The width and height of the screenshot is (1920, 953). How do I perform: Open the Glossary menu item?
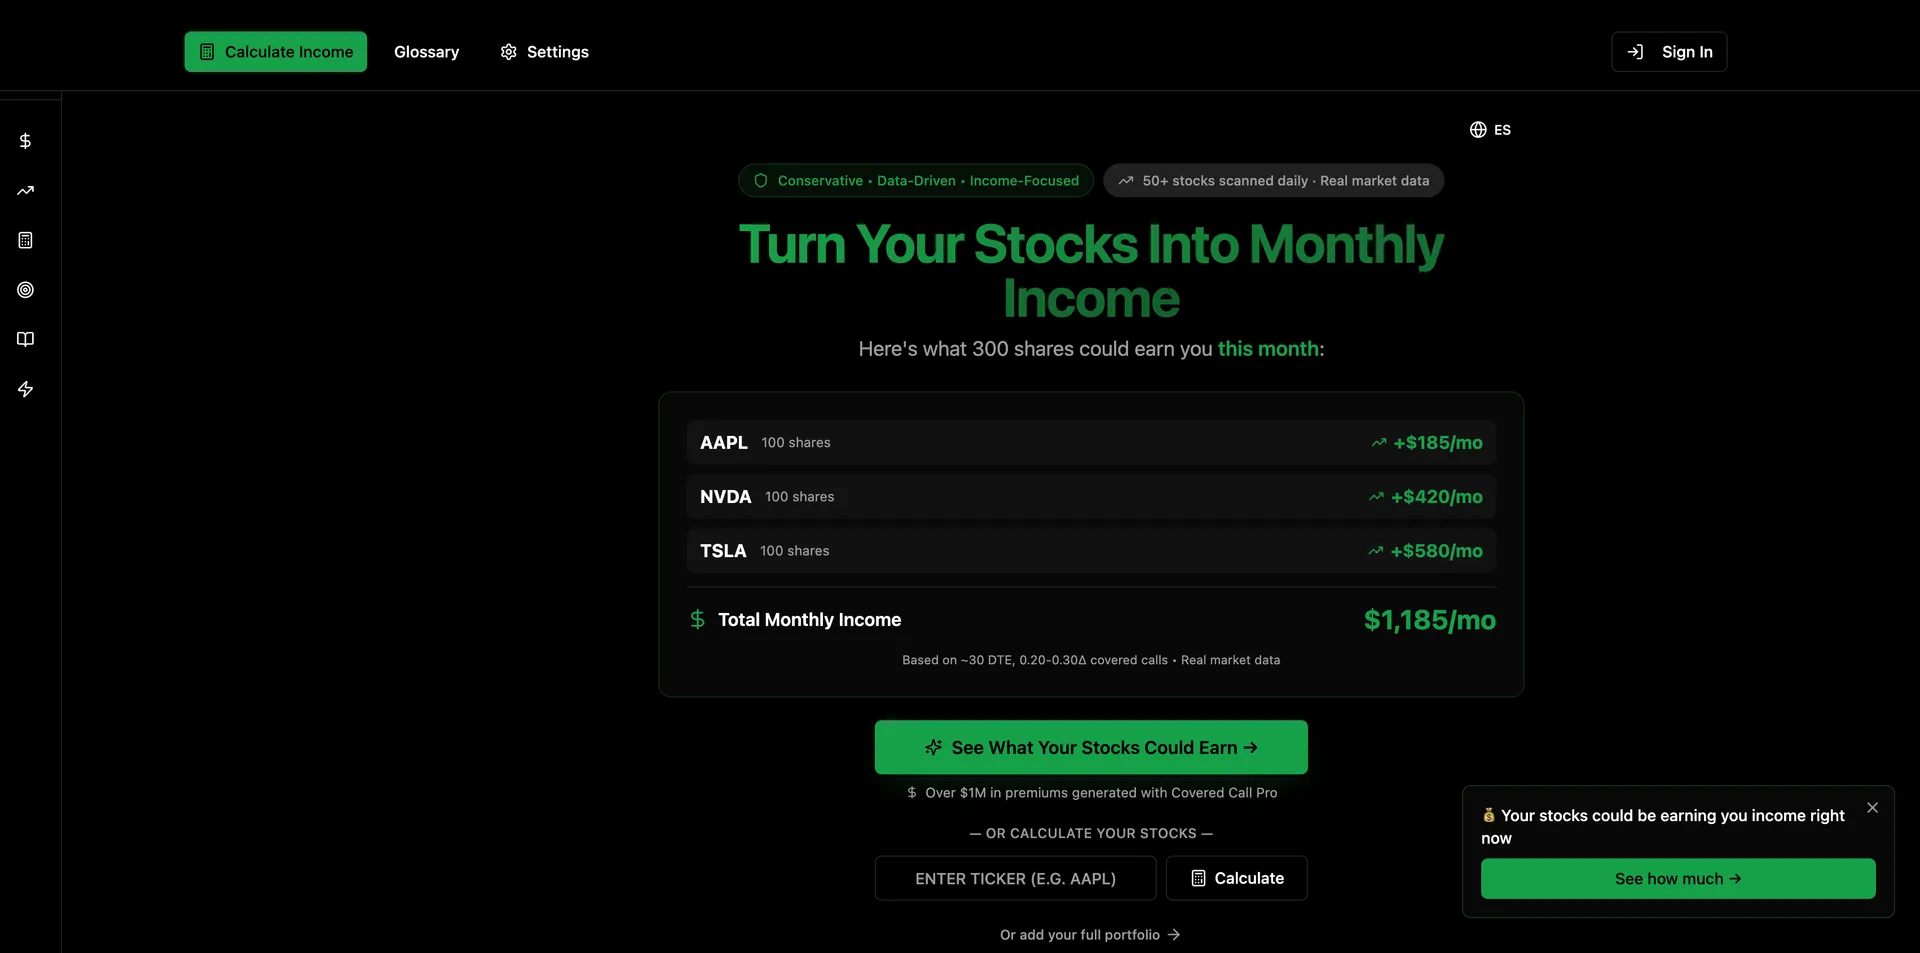426,52
